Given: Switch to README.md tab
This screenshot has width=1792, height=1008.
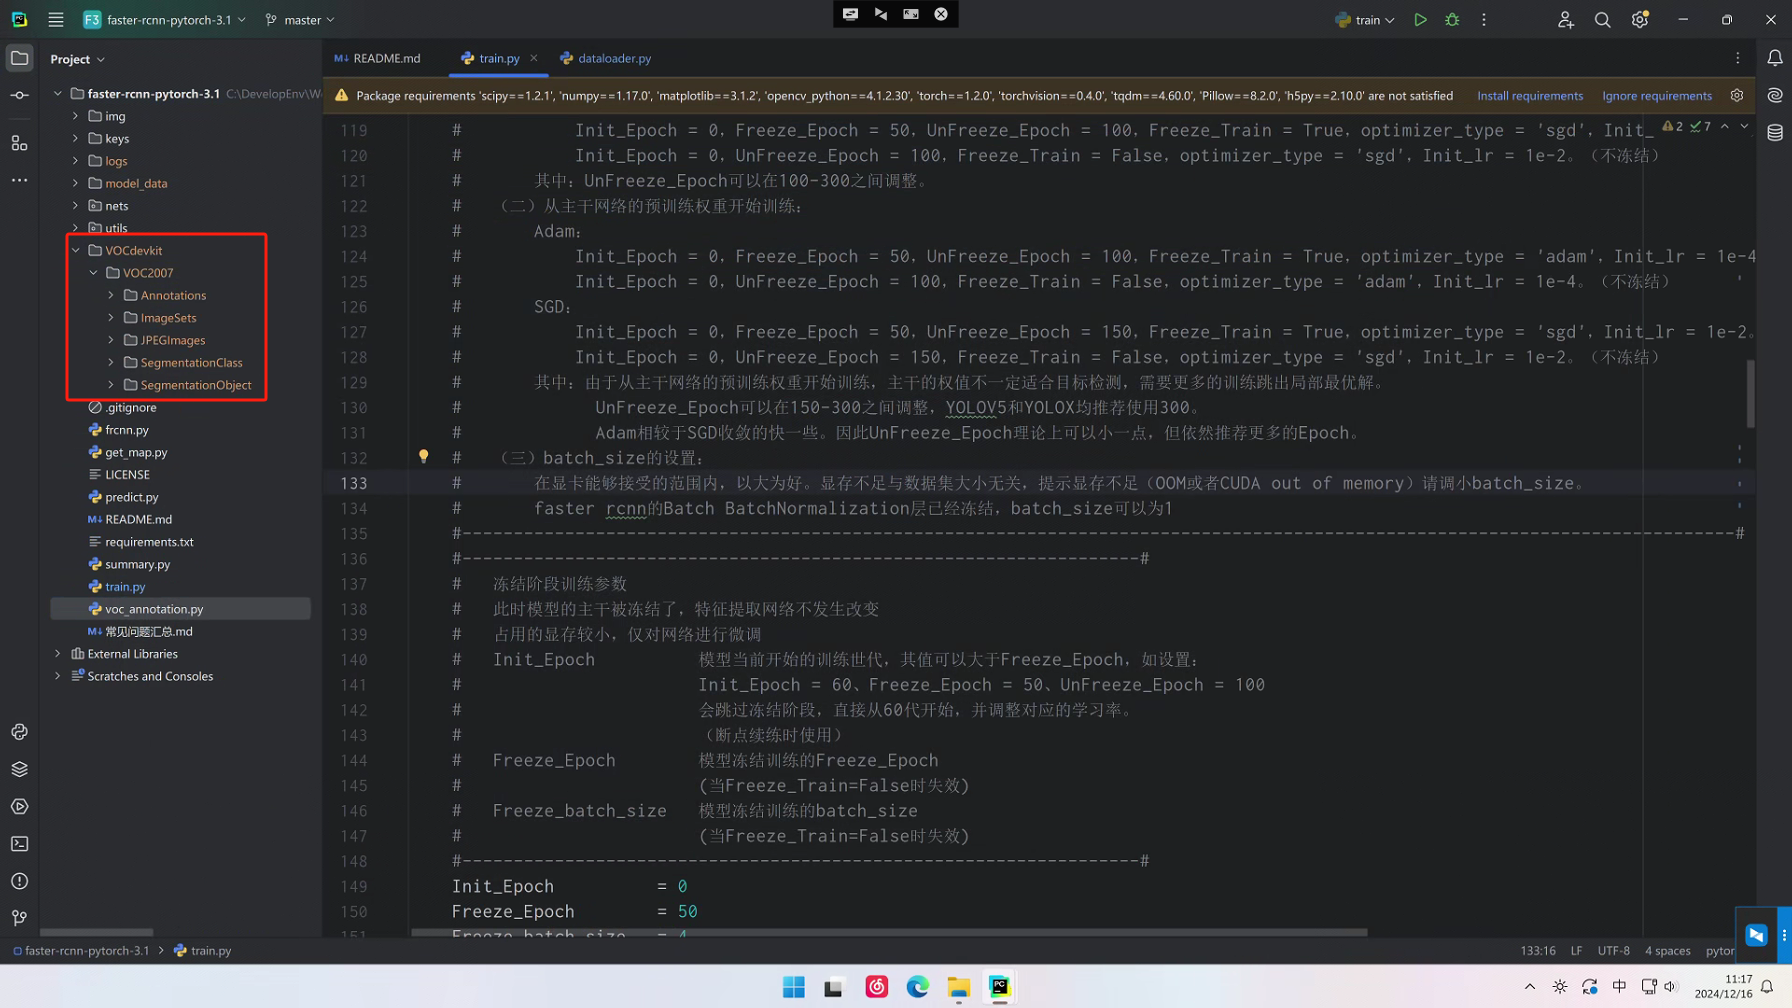Looking at the screenshot, I should click(377, 58).
